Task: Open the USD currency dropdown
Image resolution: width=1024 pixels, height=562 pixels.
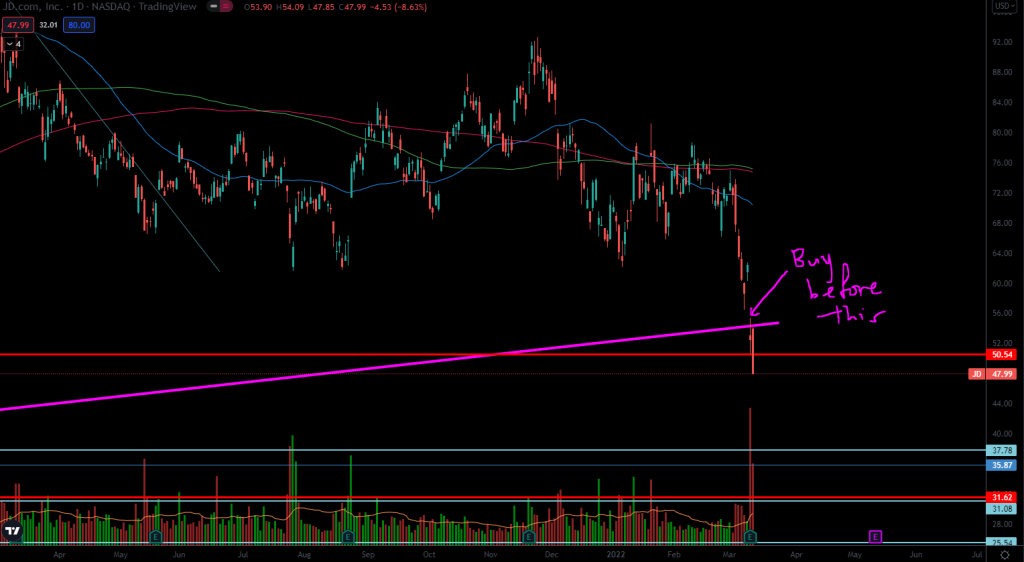Action: click(1002, 6)
